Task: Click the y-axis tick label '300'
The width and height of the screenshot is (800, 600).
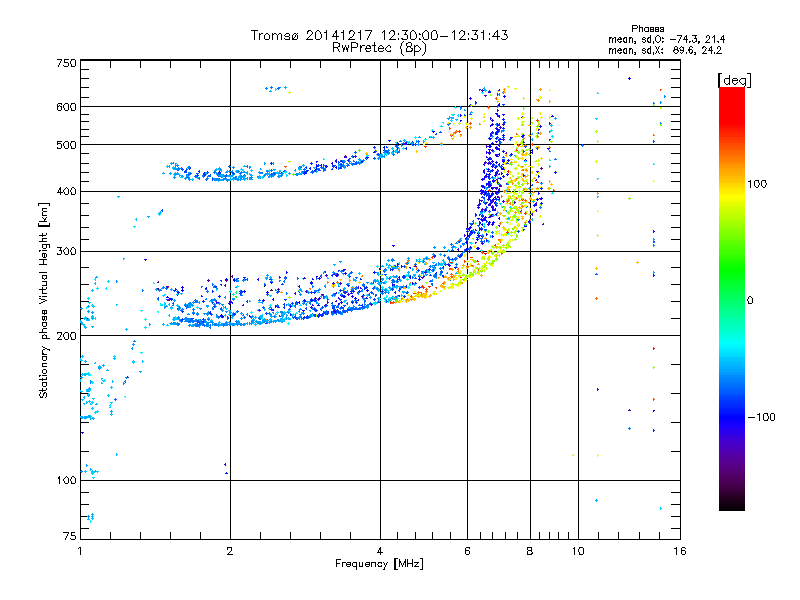Action: click(x=66, y=252)
